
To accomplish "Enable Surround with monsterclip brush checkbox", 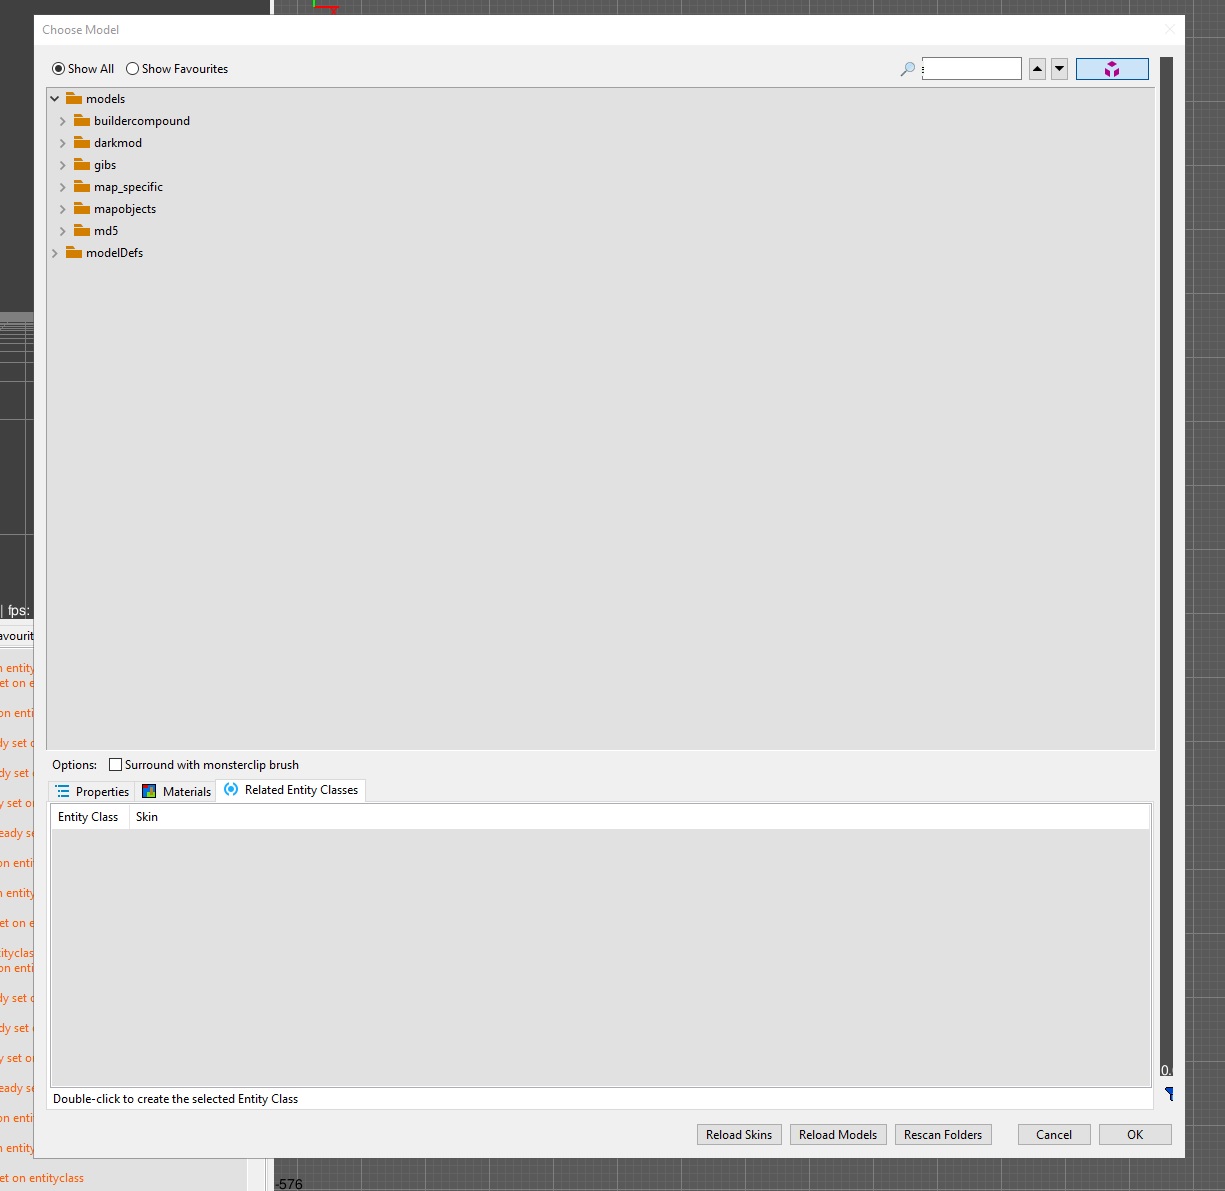I will [115, 765].
